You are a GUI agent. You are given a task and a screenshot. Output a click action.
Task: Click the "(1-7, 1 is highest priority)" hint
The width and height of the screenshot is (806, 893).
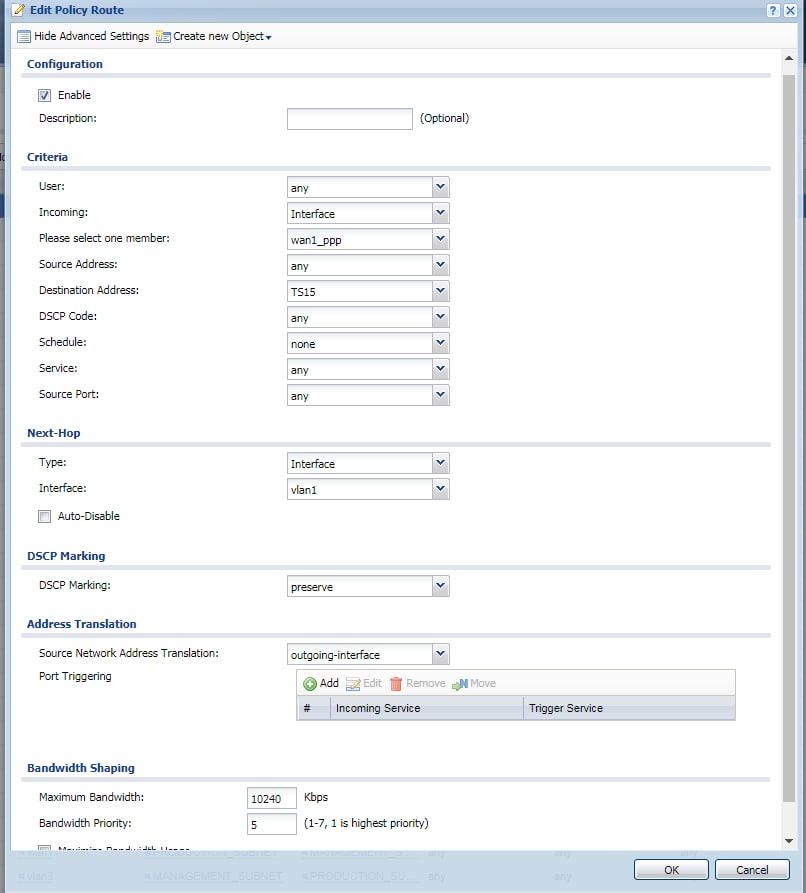pyautogui.click(x=366, y=823)
